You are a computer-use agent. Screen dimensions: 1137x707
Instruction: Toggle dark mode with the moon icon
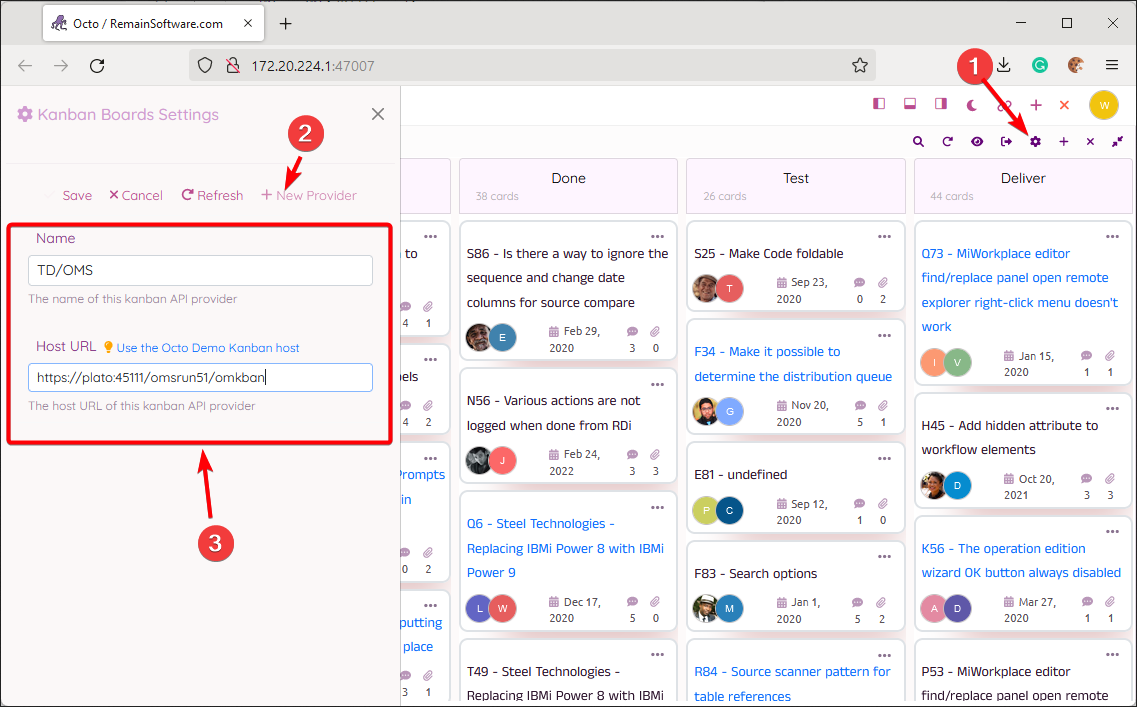(971, 104)
